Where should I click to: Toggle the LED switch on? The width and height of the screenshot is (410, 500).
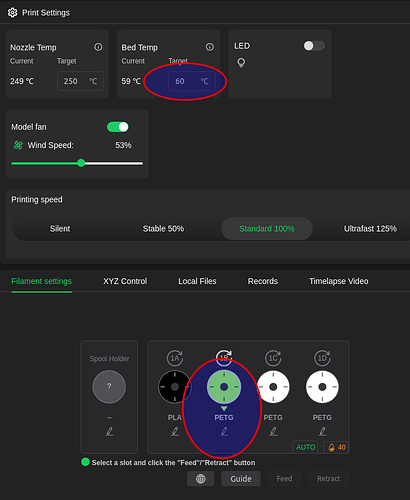tap(314, 46)
